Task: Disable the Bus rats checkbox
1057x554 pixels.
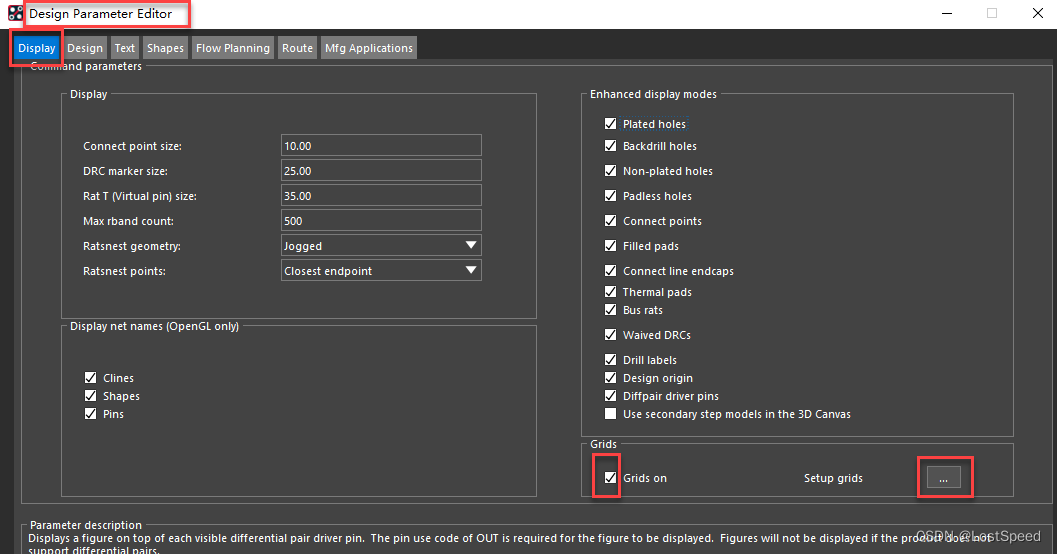Action: [x=610, y=309]
